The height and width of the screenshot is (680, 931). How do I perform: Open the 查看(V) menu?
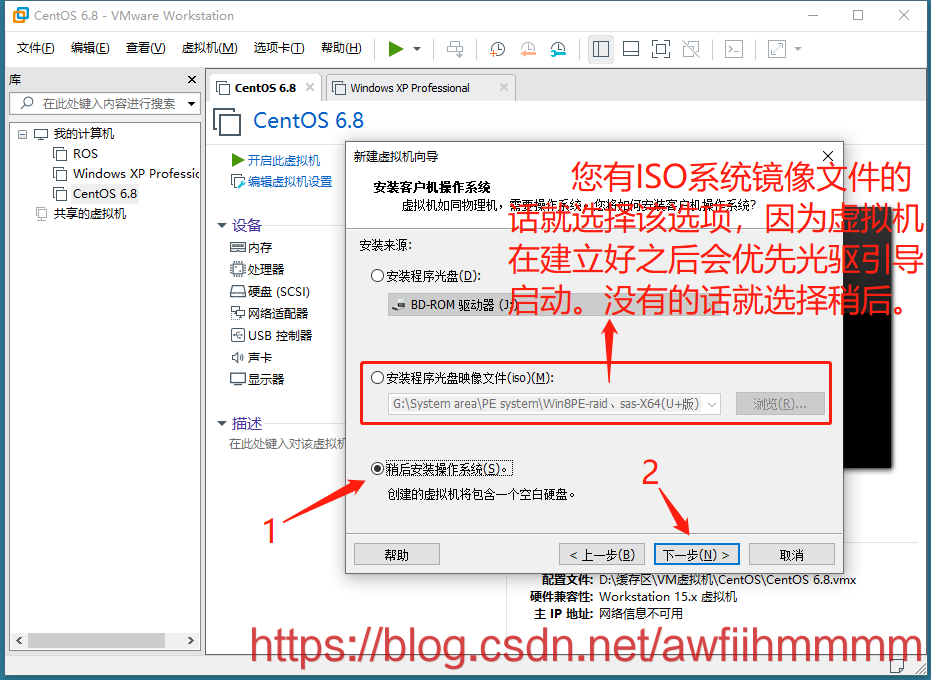click(x=145, y=48)
